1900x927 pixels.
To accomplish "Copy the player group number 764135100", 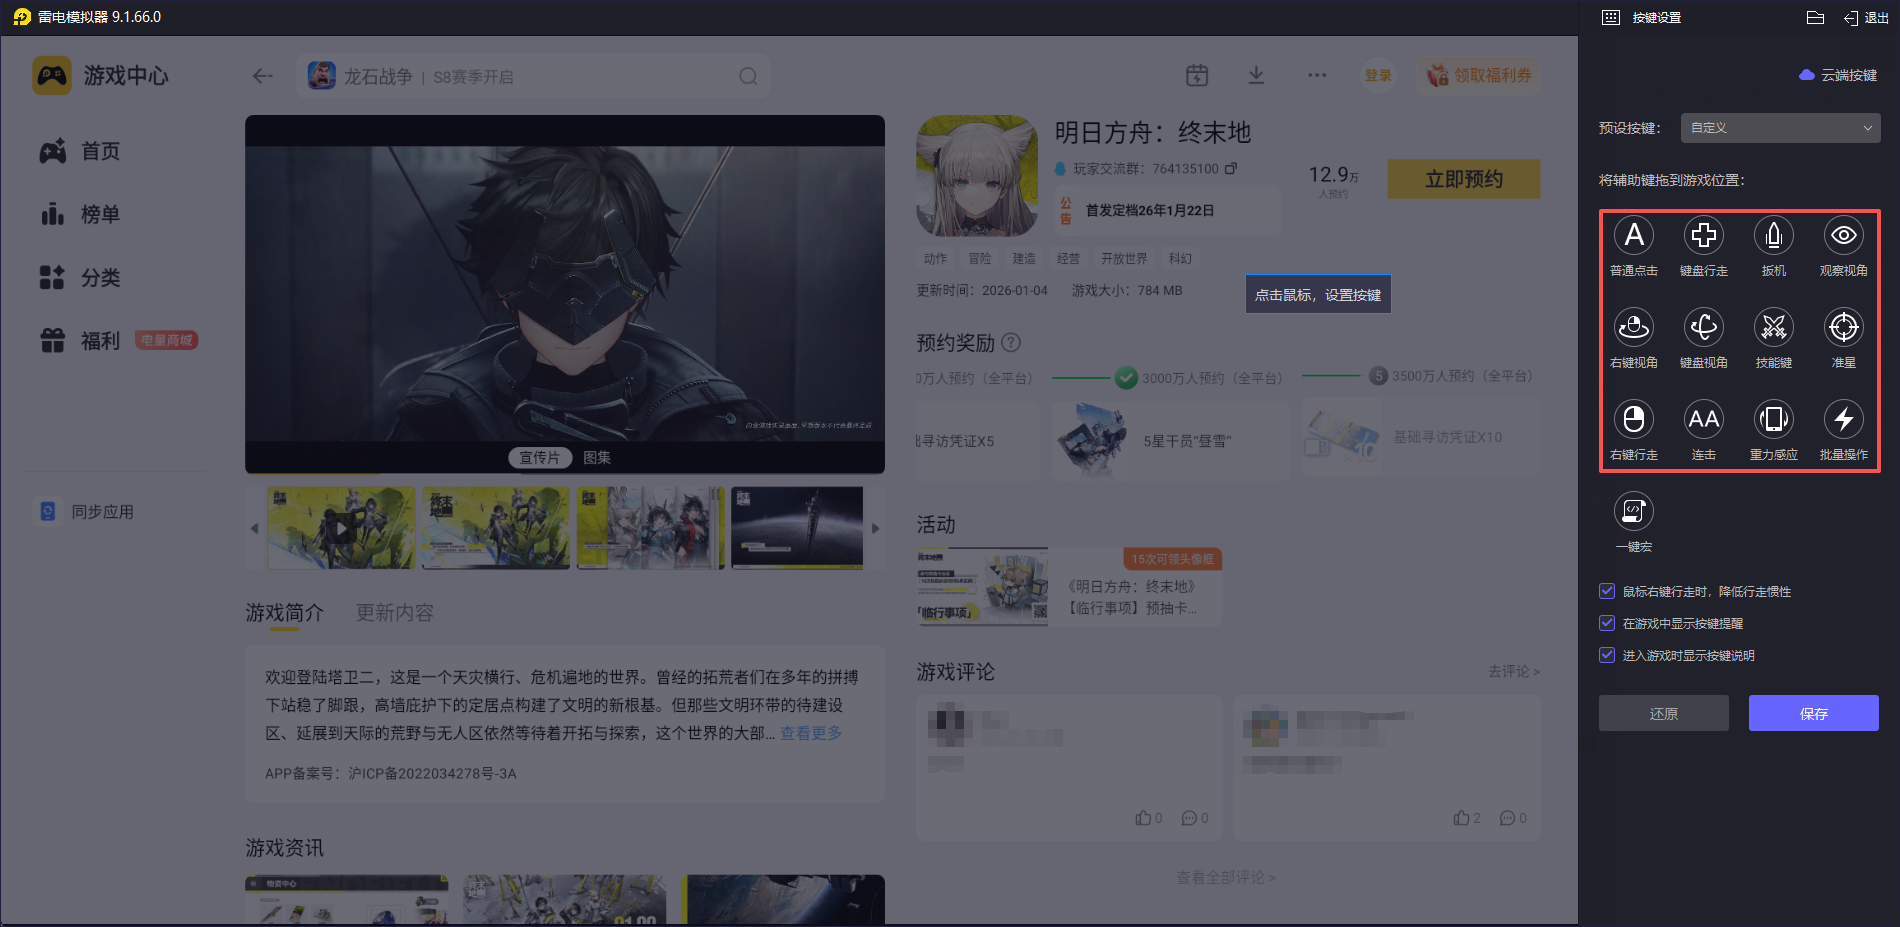I will 1231,168.
